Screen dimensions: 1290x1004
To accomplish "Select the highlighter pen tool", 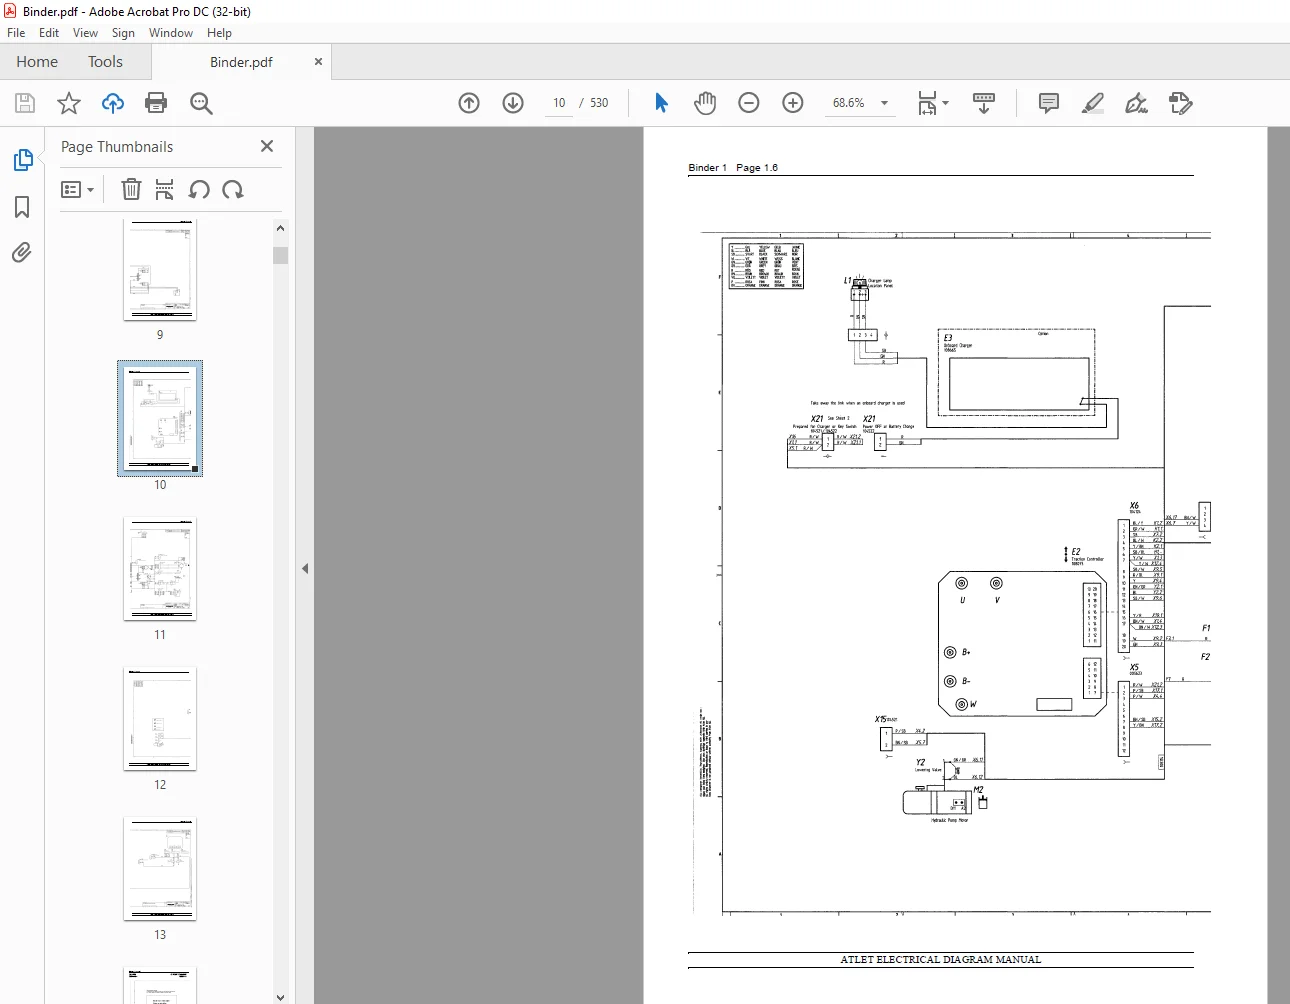I will click(x=1093, y=103).
